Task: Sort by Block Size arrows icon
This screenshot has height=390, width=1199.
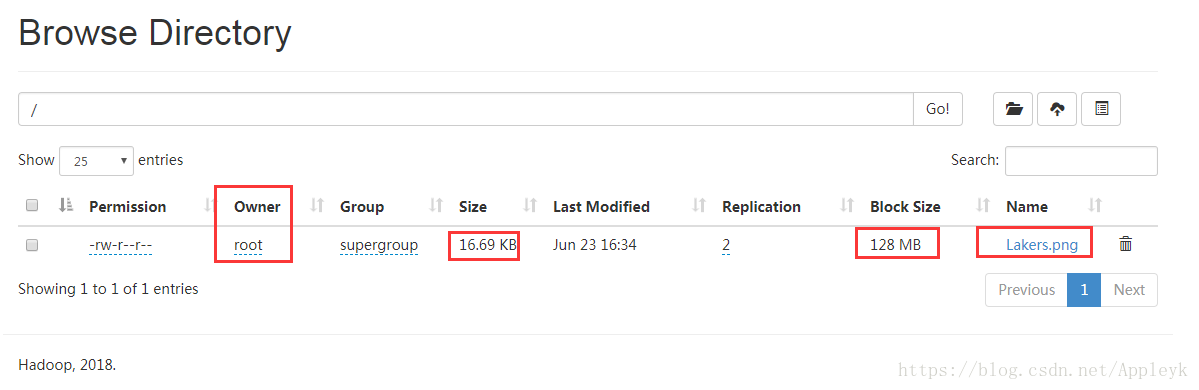Action: [984, 206]
